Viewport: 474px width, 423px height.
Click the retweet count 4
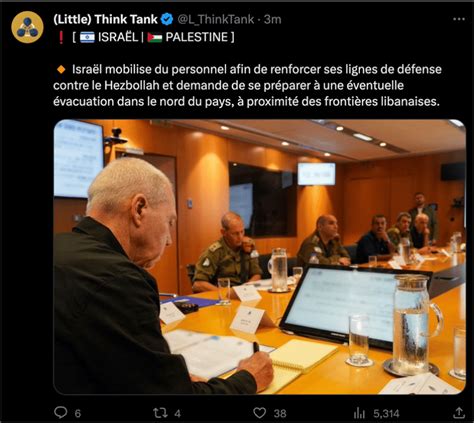click(178, 414)
